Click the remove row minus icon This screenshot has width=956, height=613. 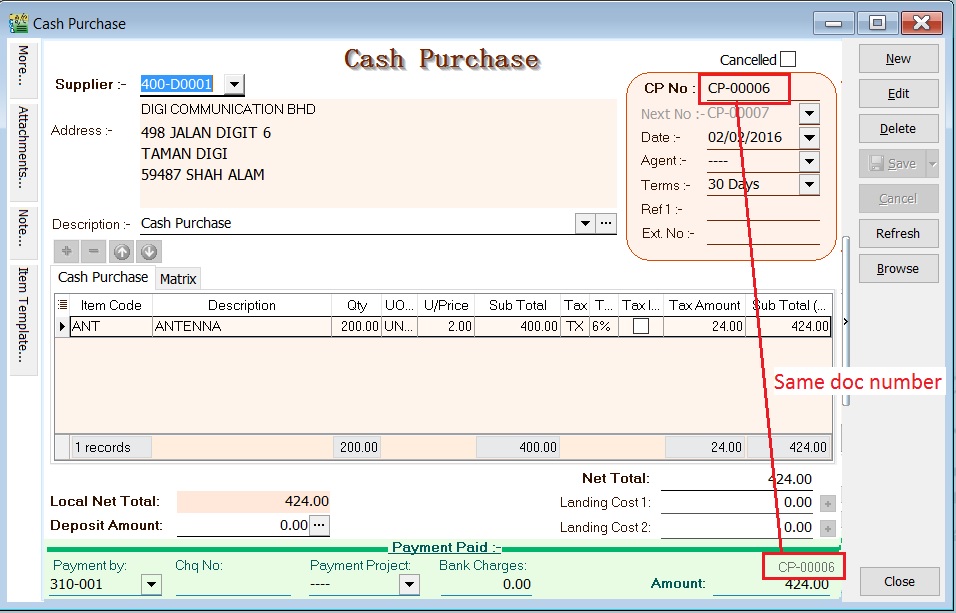point(93,252)
